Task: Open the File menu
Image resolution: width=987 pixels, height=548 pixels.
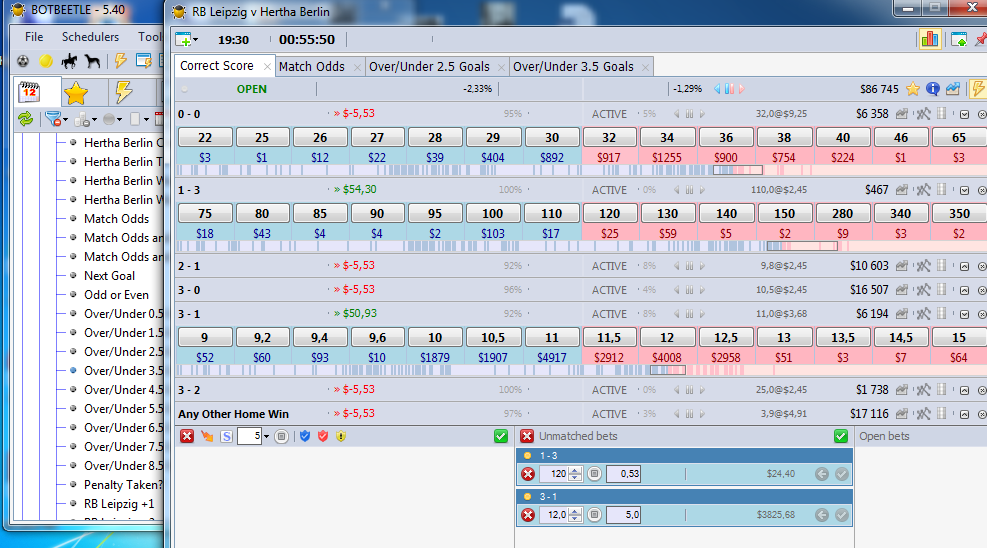Action: [x=34, y=36]
